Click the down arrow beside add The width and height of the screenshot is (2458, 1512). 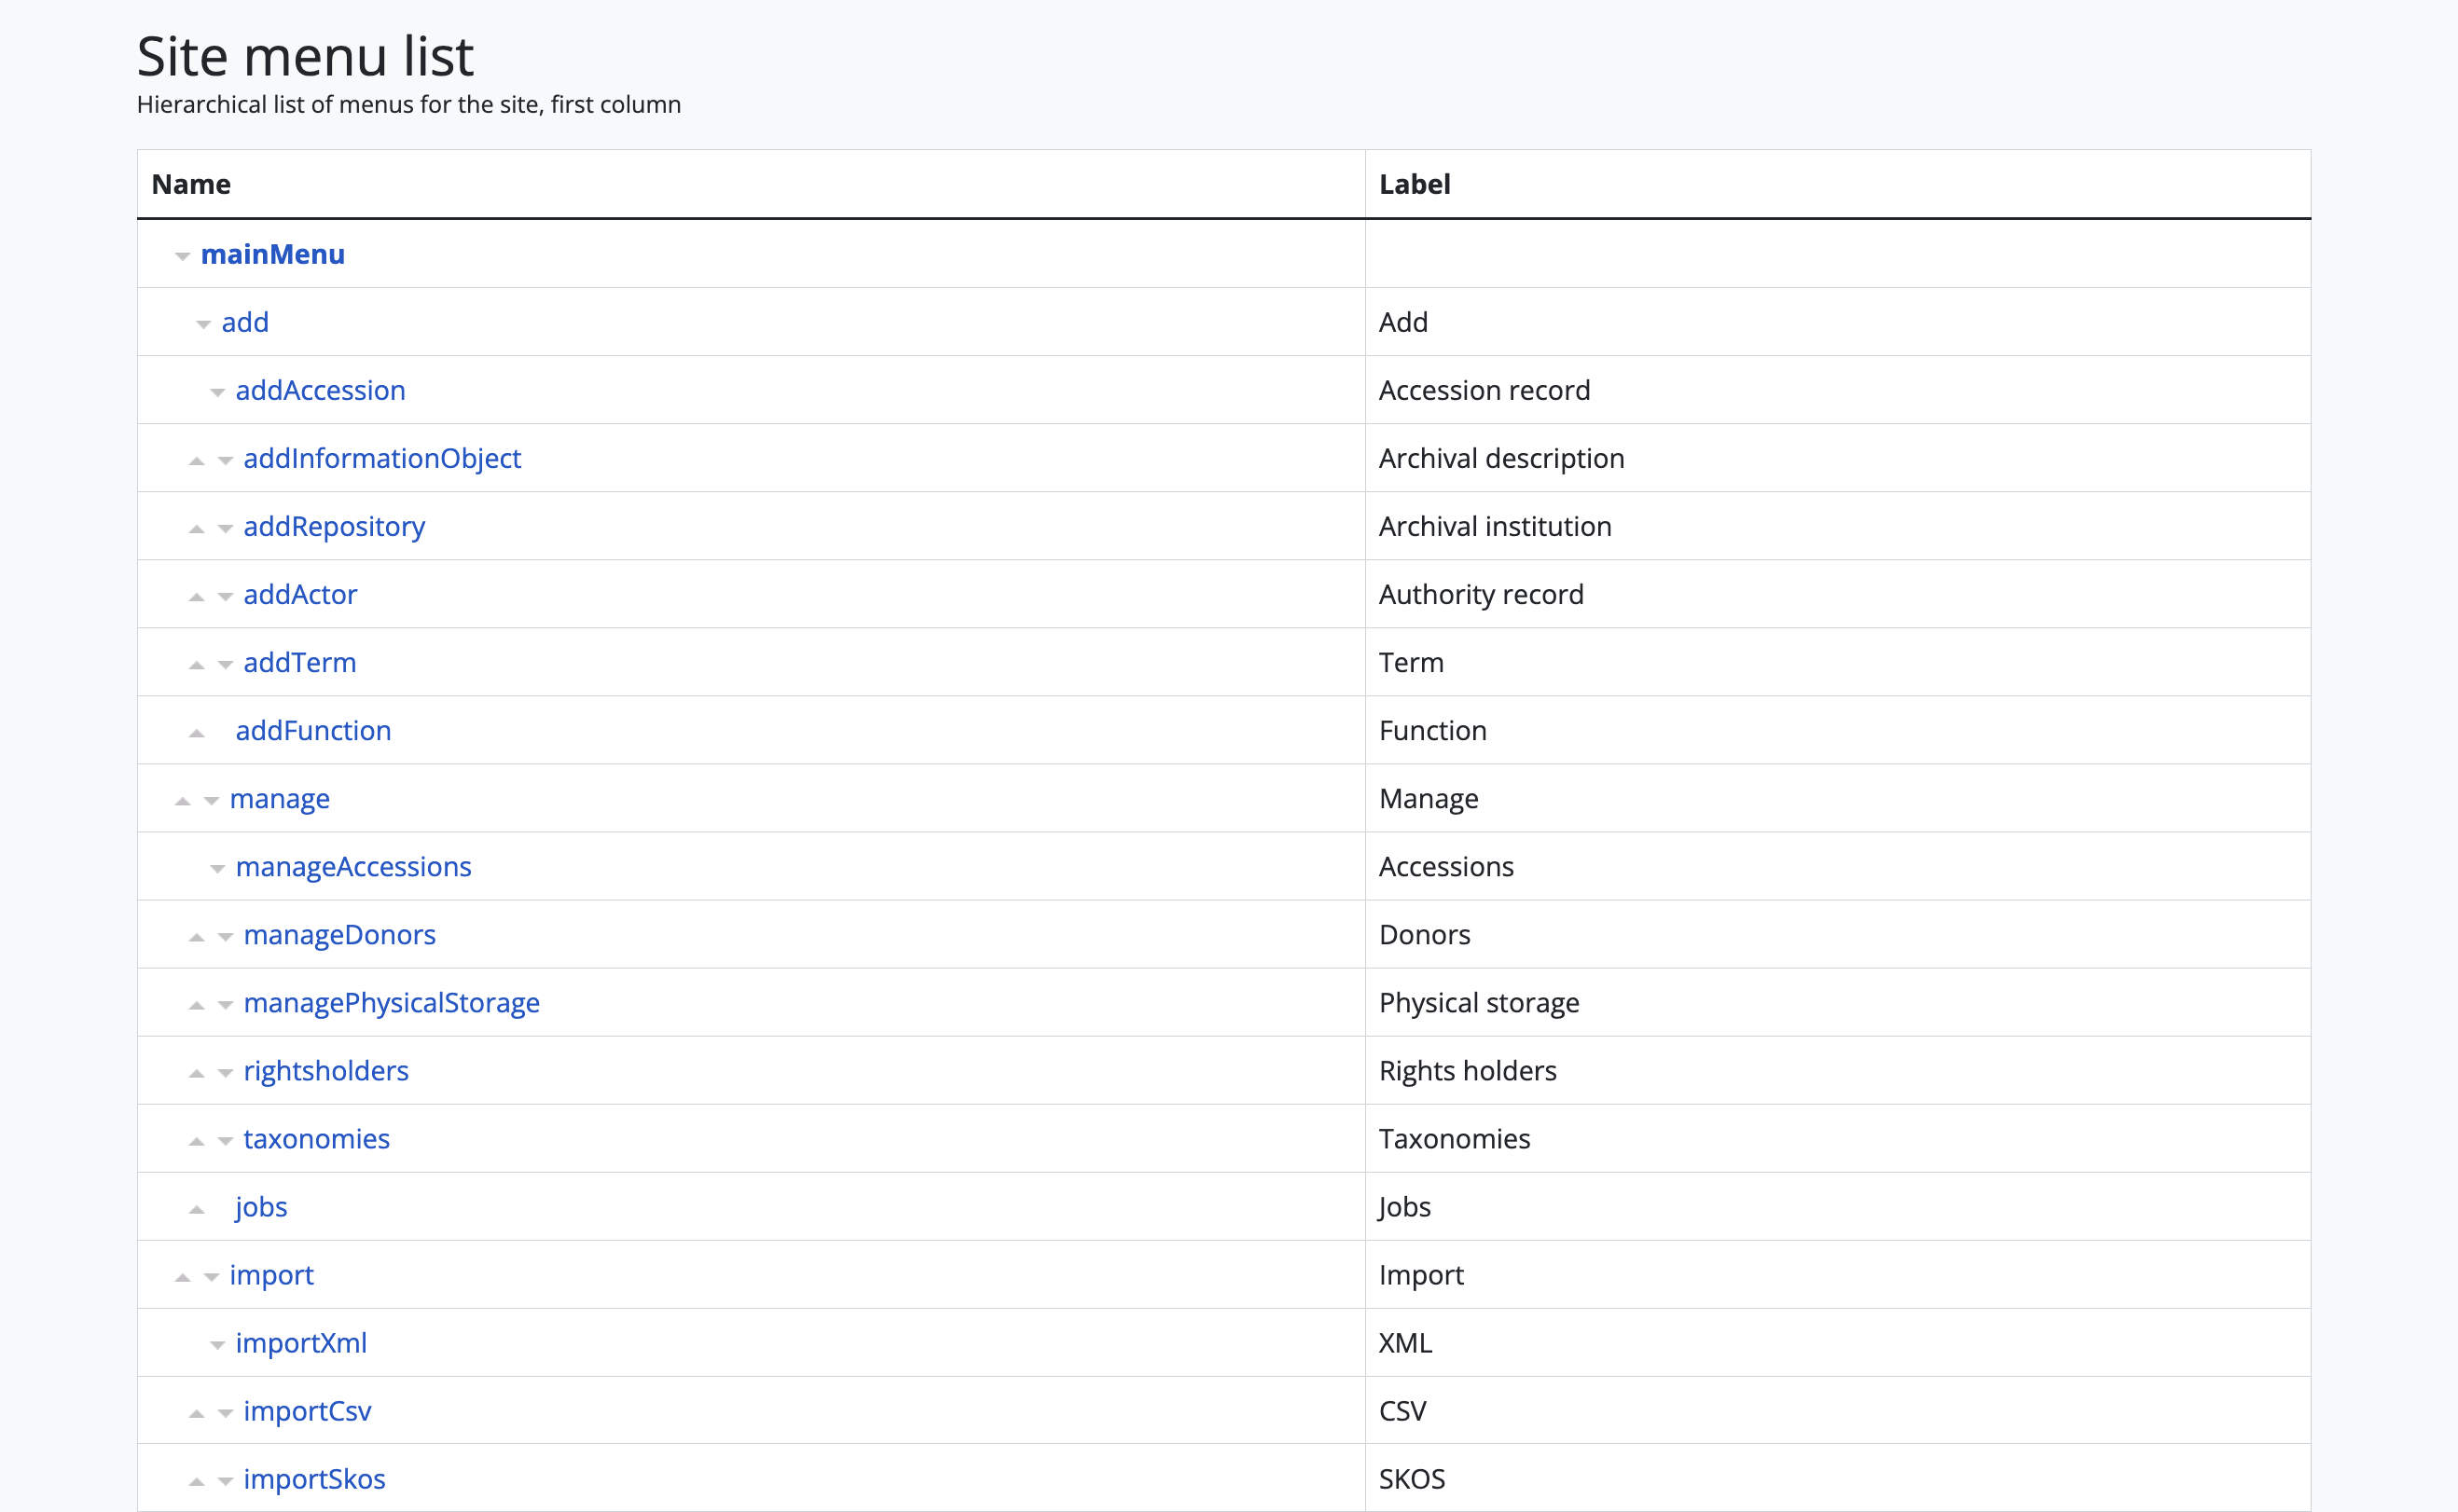click(203, 324)
